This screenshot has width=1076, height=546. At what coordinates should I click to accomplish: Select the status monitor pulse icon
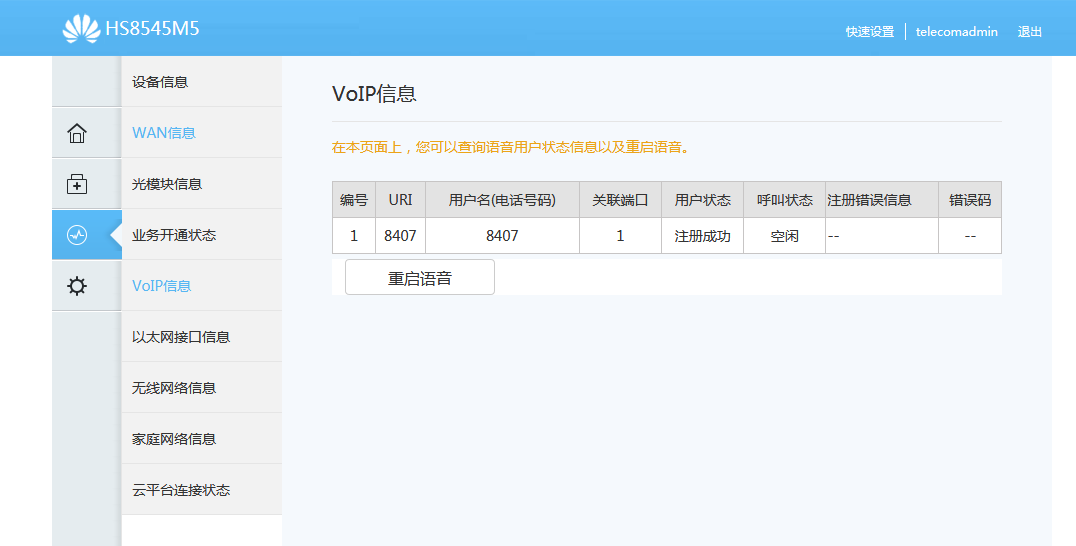pos(77,235)
